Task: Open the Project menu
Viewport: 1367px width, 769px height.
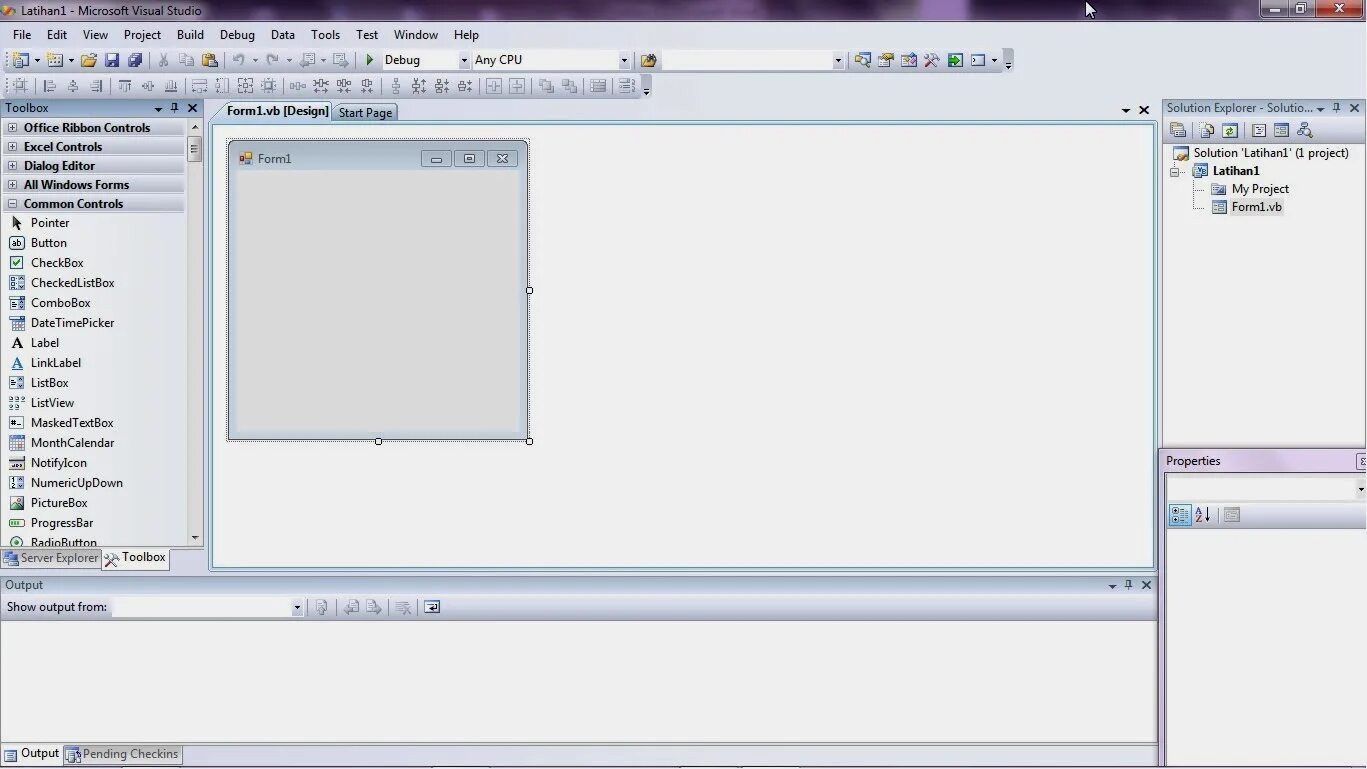Action: [142, 34]
